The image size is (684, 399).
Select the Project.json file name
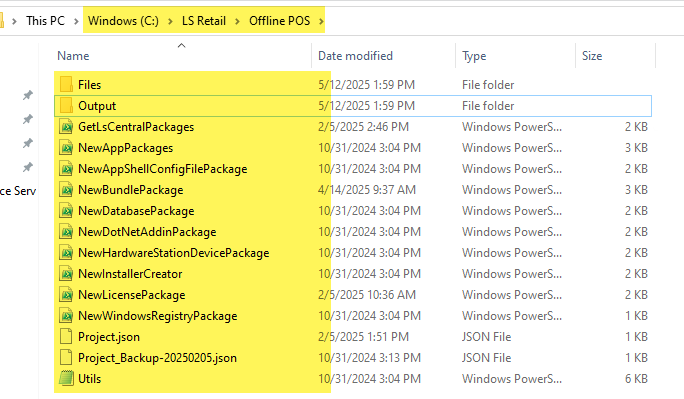[x=109, y=337]
